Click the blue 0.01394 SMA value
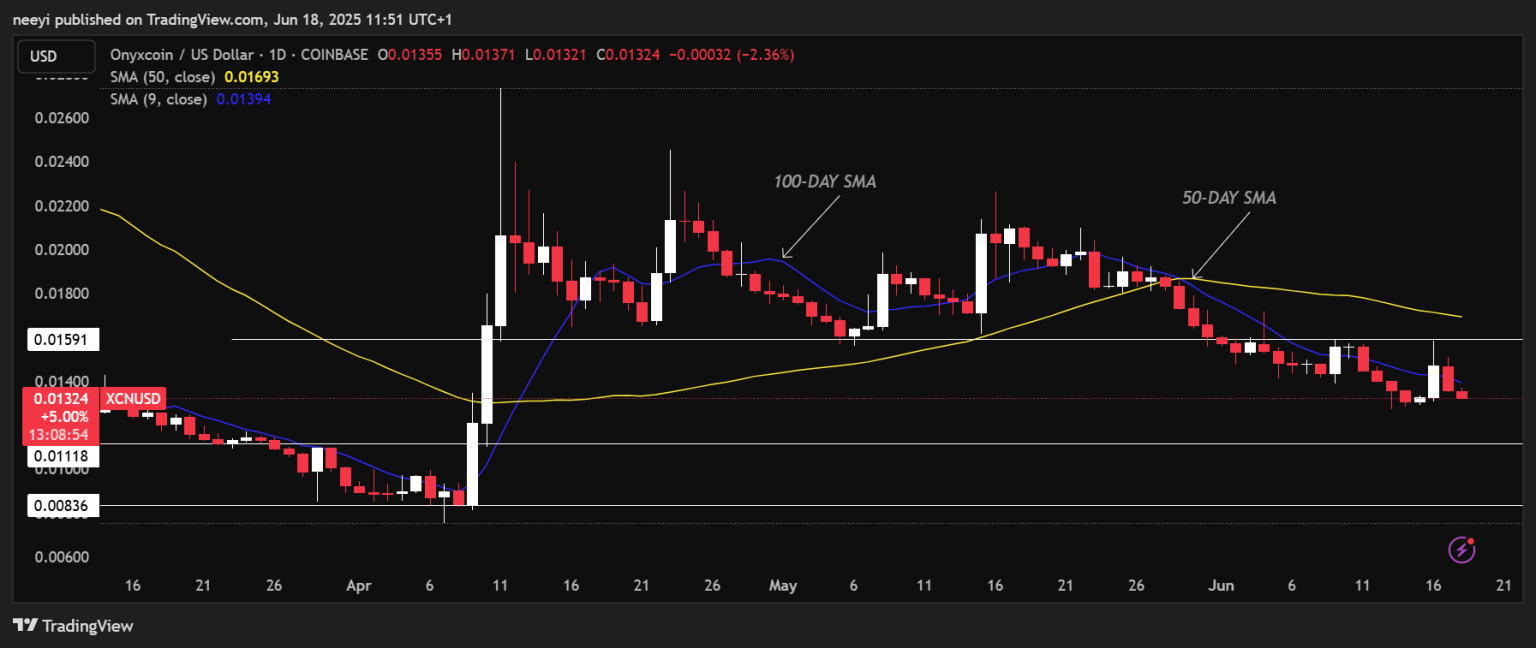The width and height of the screenshot is (1536, 648). pos(245,99)
